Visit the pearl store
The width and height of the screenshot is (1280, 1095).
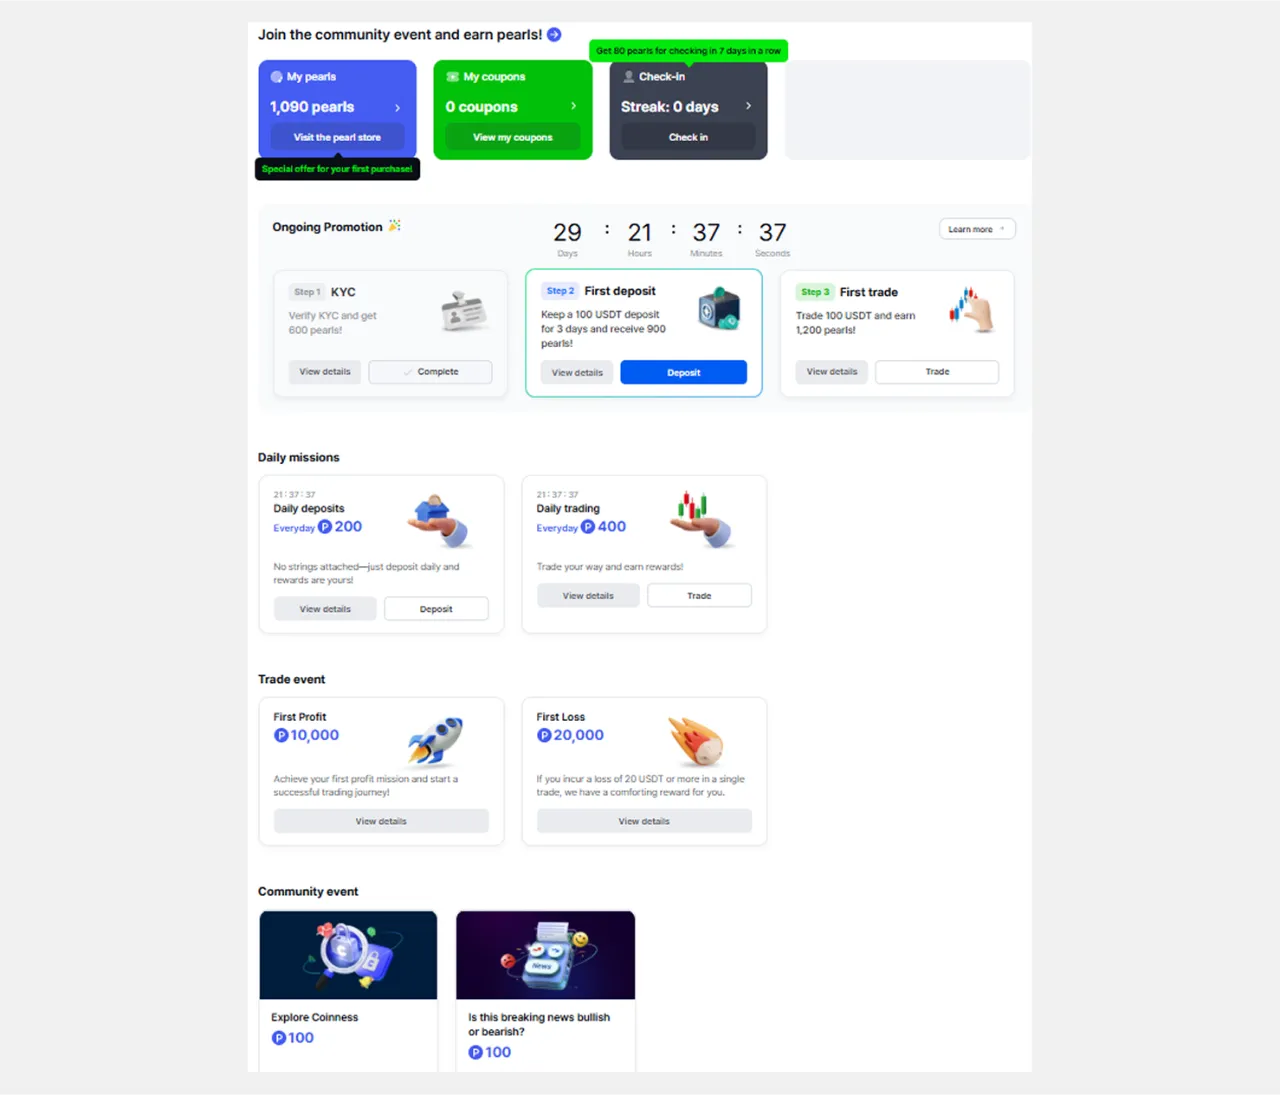tap(337, 137)
